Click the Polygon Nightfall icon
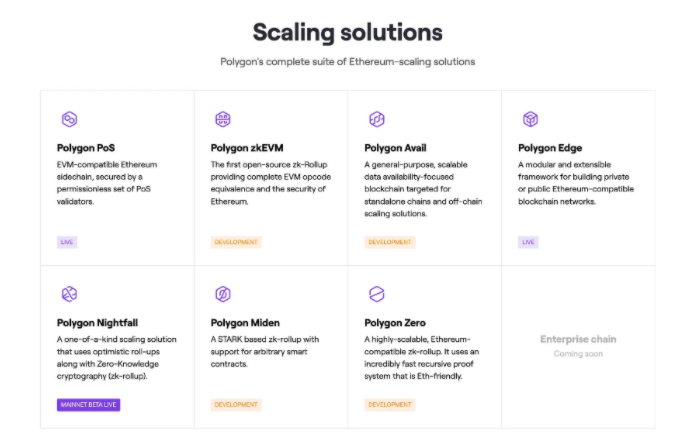Viewport: 682px width, 445px height. point(70,294)
